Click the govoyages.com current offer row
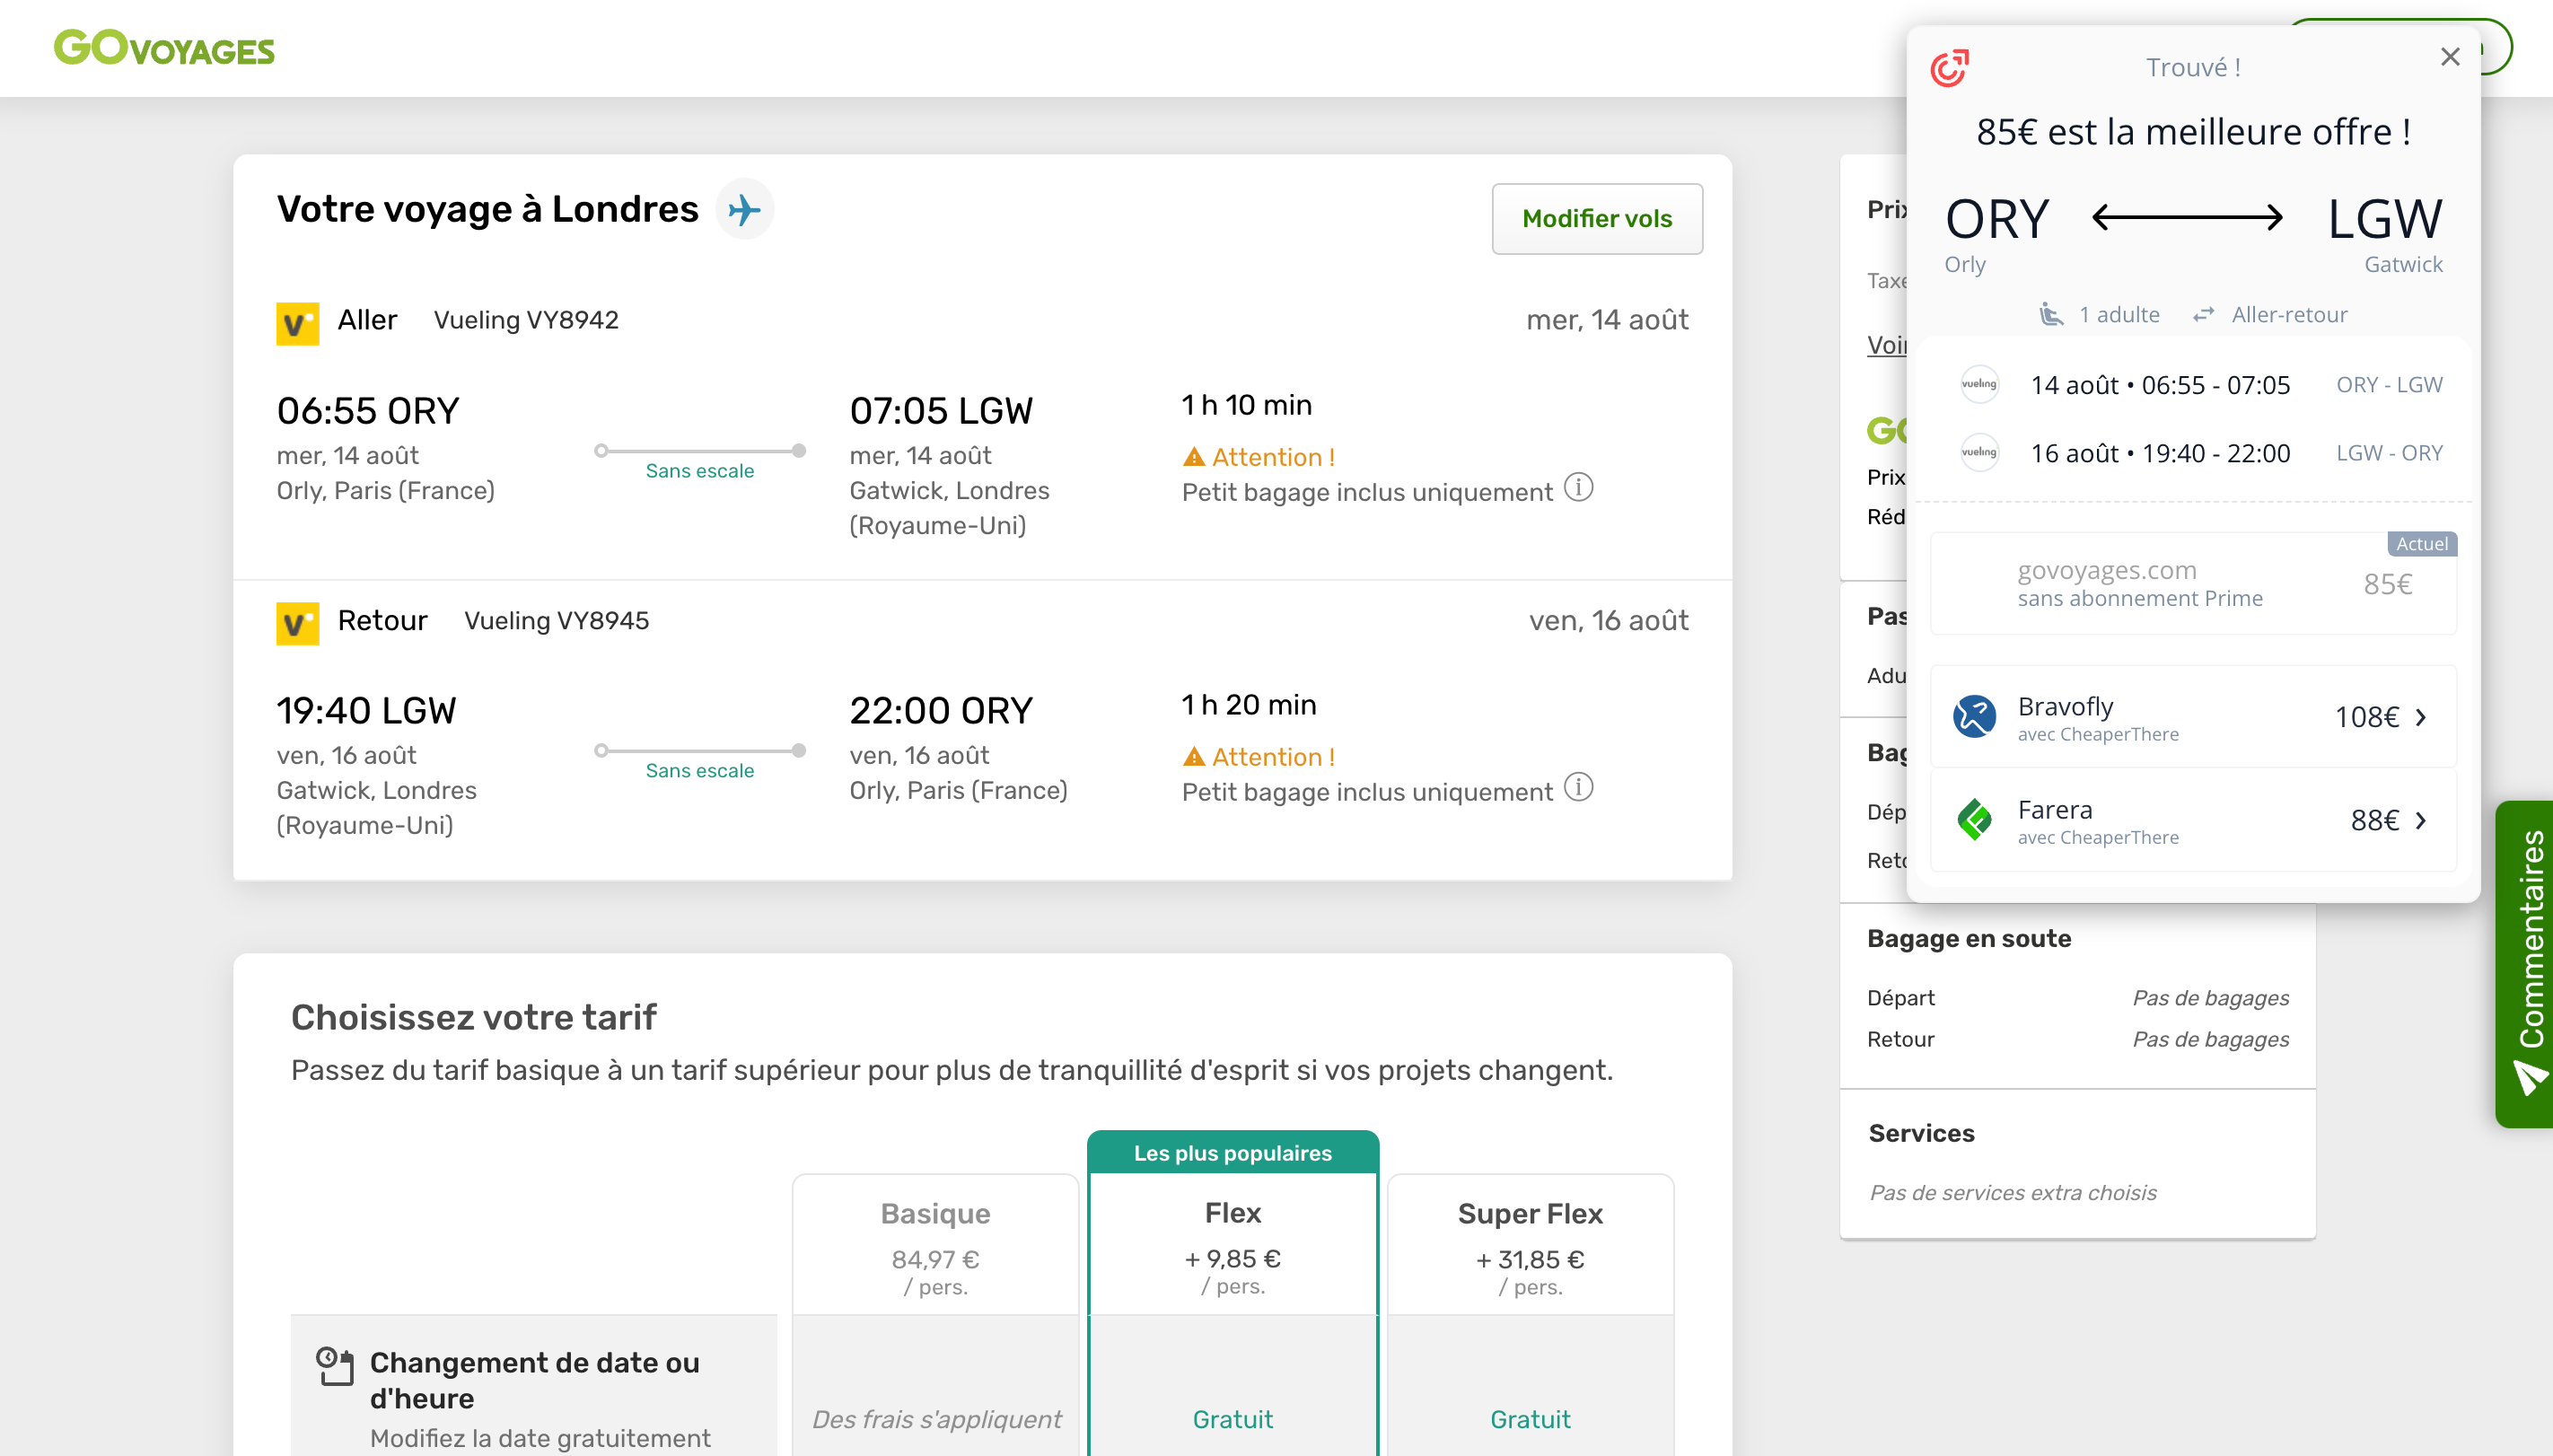Image resolution: width=2553 pixels, height=1456 pixels. 2193,583
